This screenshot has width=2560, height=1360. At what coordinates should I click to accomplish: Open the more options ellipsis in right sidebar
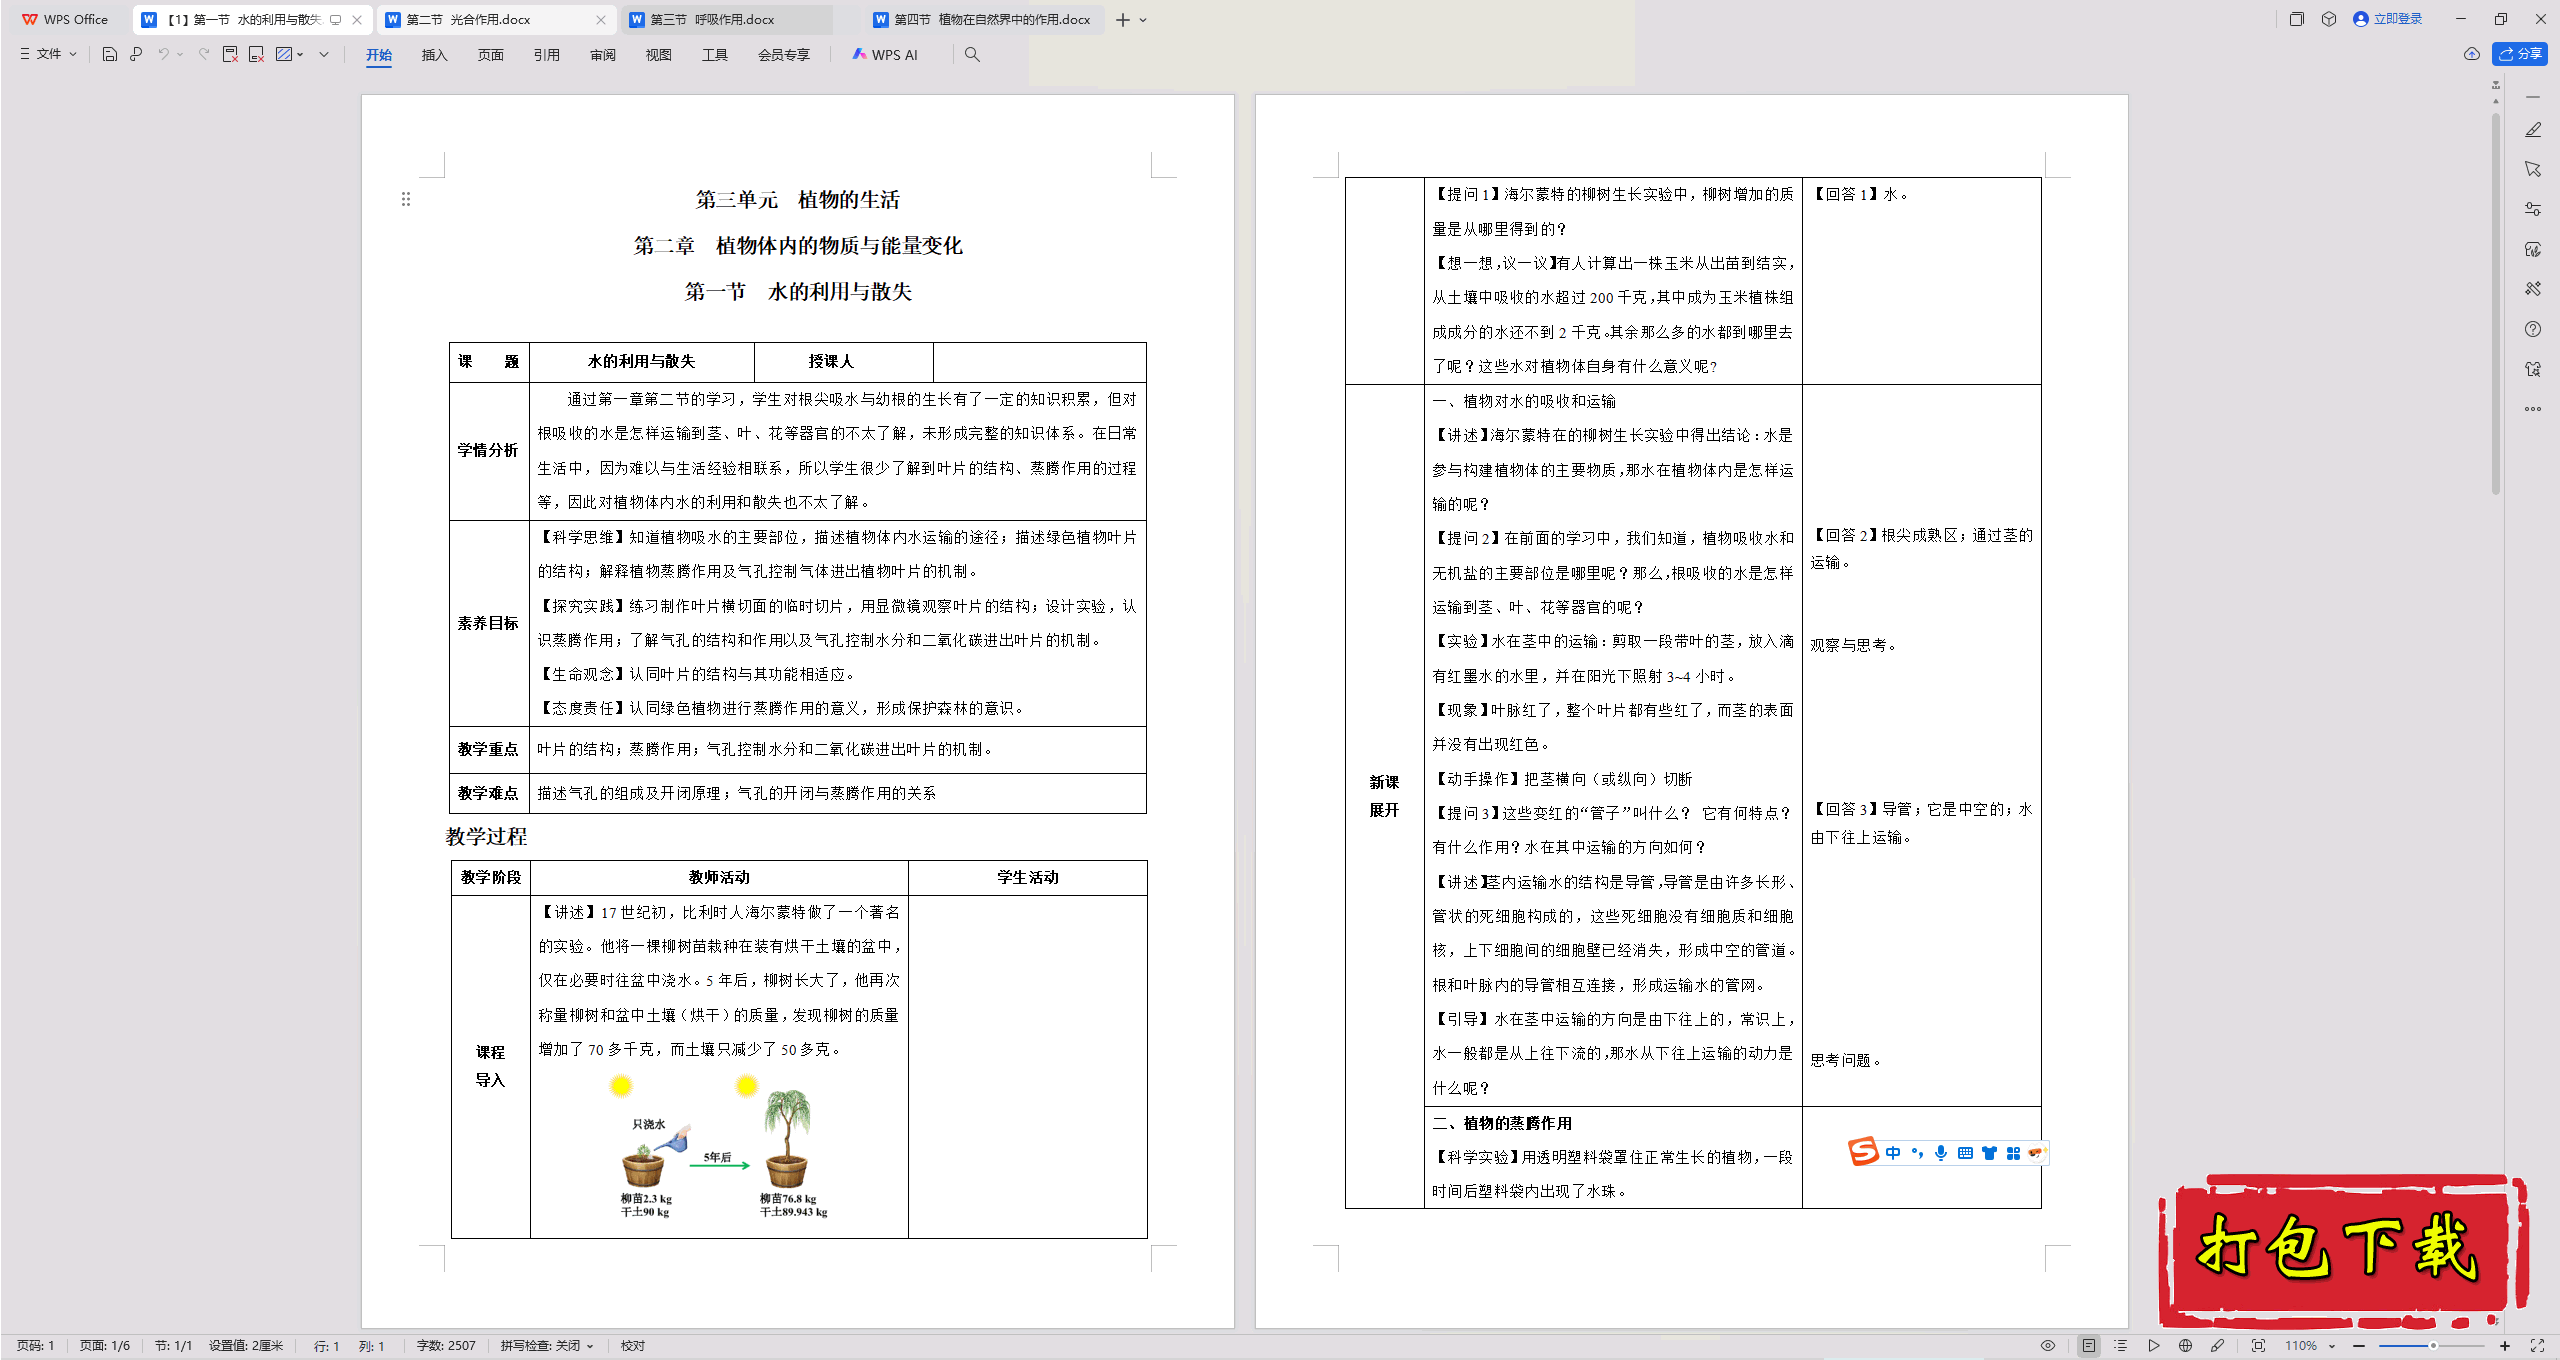pos(2533,409)
